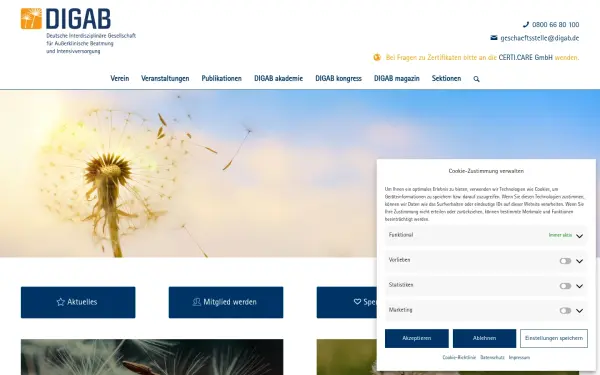Open the DIGAB magazin menu
The image size is (600, 375).
point(396,78)
